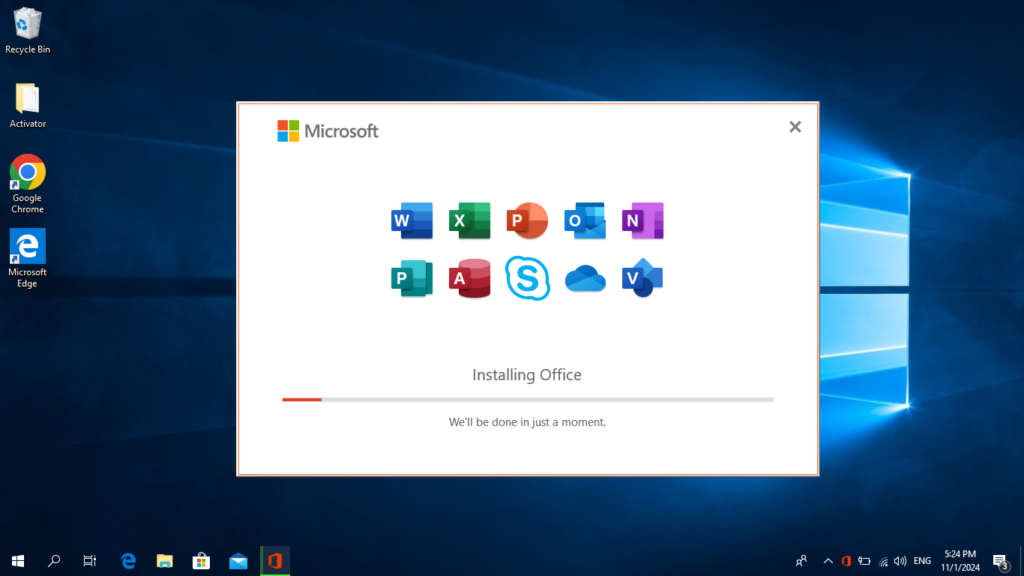Screen dimensions: 1024x576
Task: Open the Recycle Bin desktop icon
Action: 27,31
